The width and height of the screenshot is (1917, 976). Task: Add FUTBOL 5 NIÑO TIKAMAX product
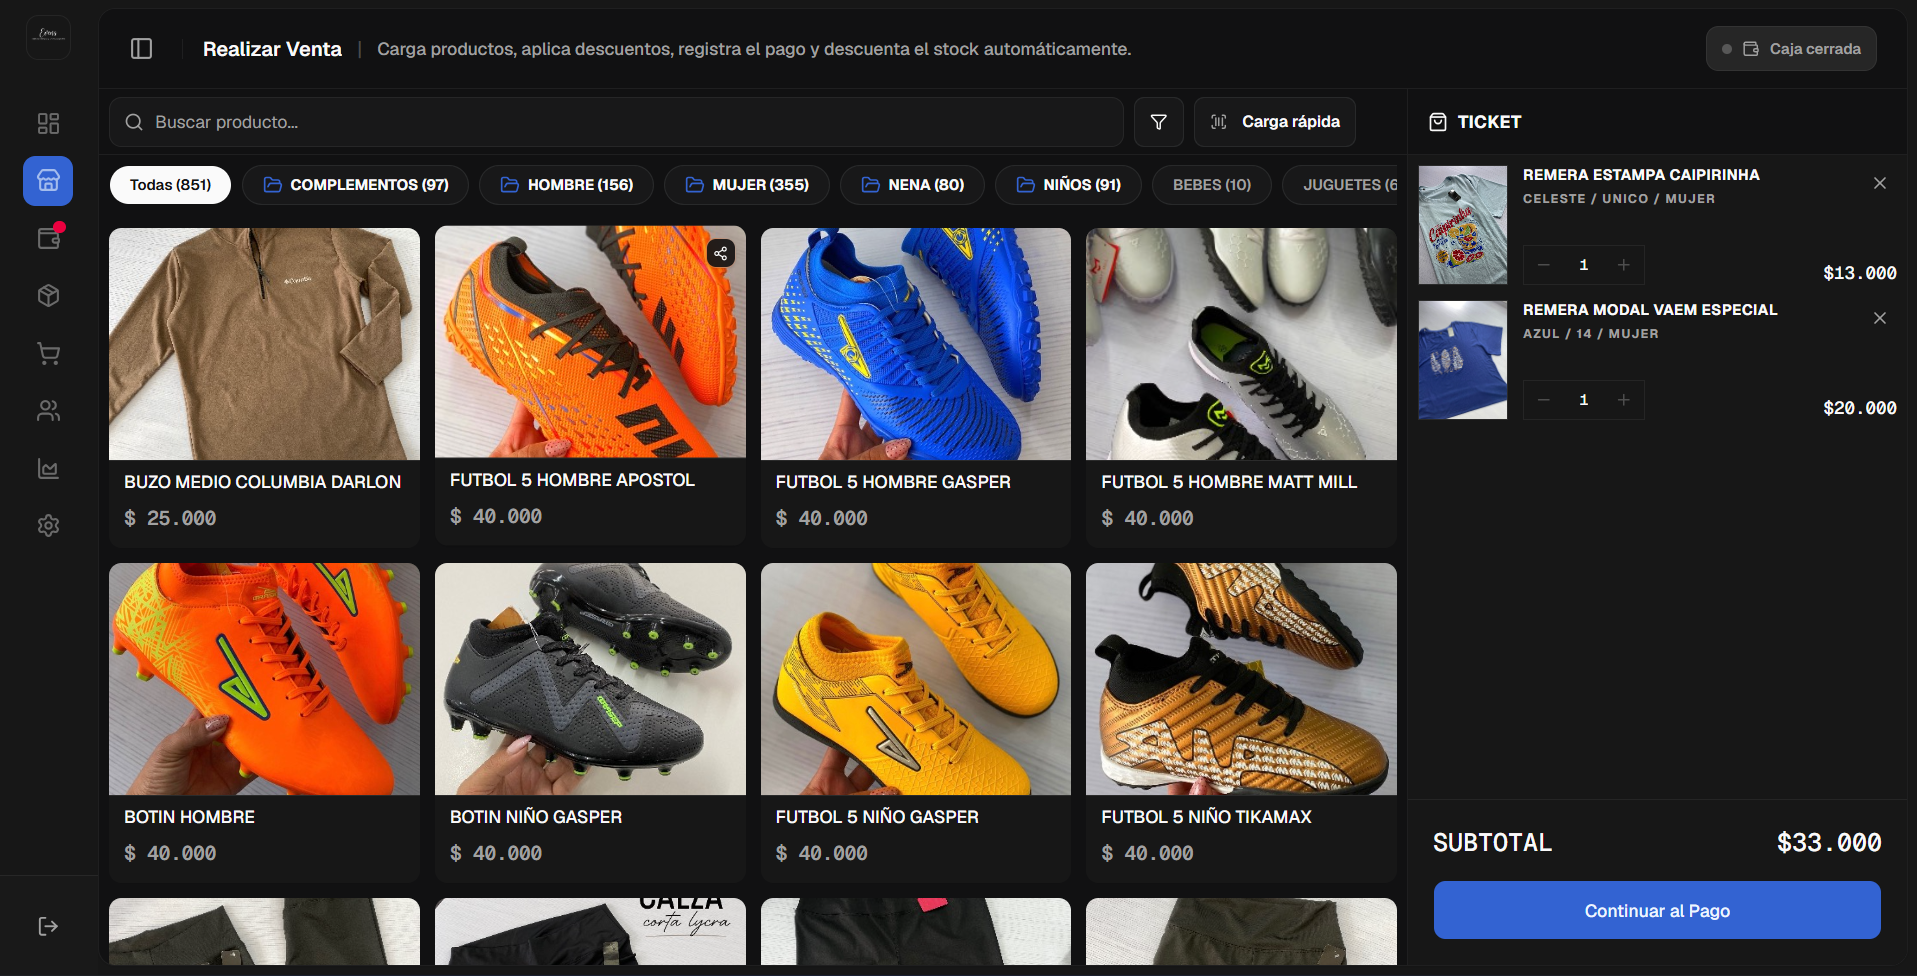pyautogui.click(x=1241, y=722)
